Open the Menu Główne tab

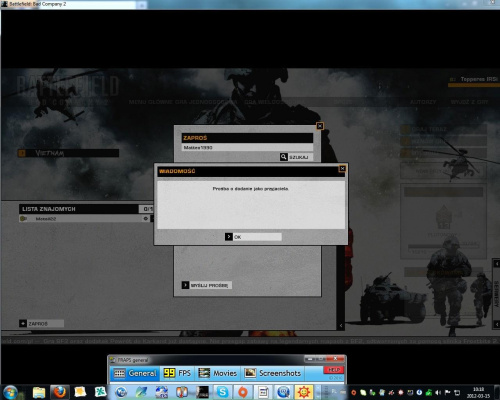pyautogui.click(x=151, y=102)
